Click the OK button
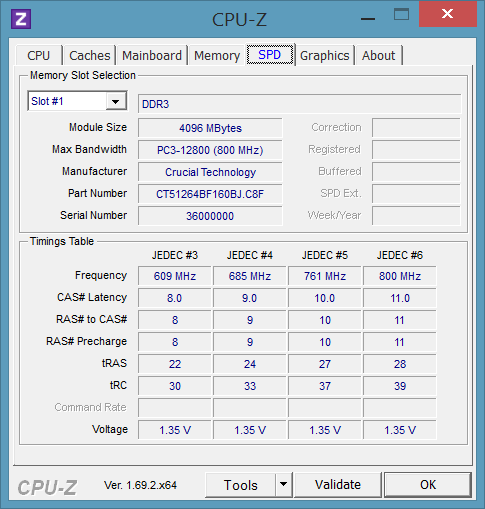 [428, 485]
